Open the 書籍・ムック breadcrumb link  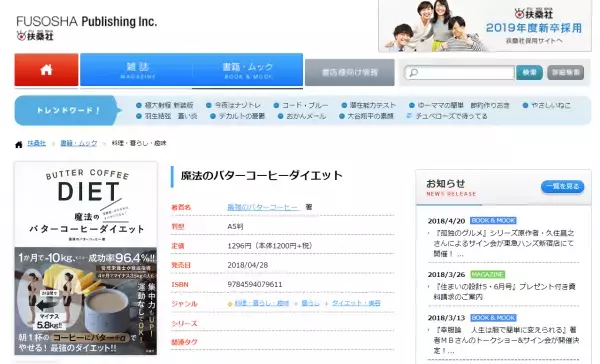click(x=79, y=143)
